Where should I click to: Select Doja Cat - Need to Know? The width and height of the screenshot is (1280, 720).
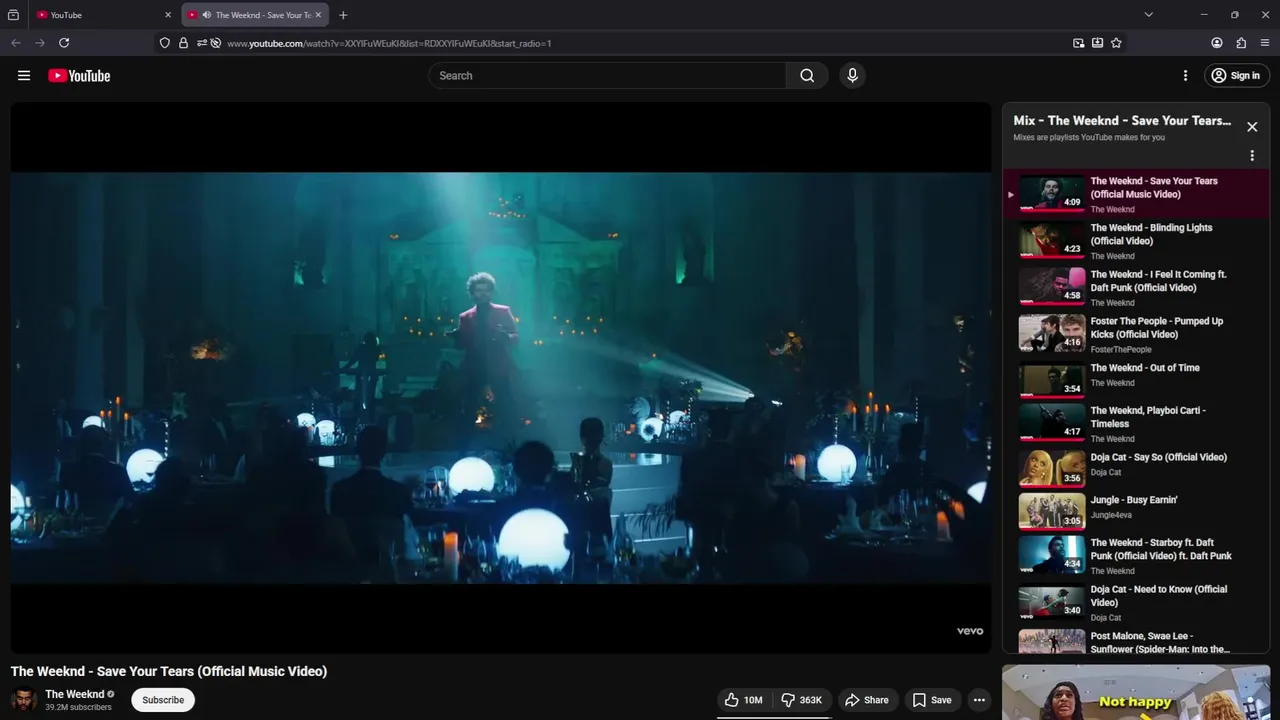coord(1136,603)
